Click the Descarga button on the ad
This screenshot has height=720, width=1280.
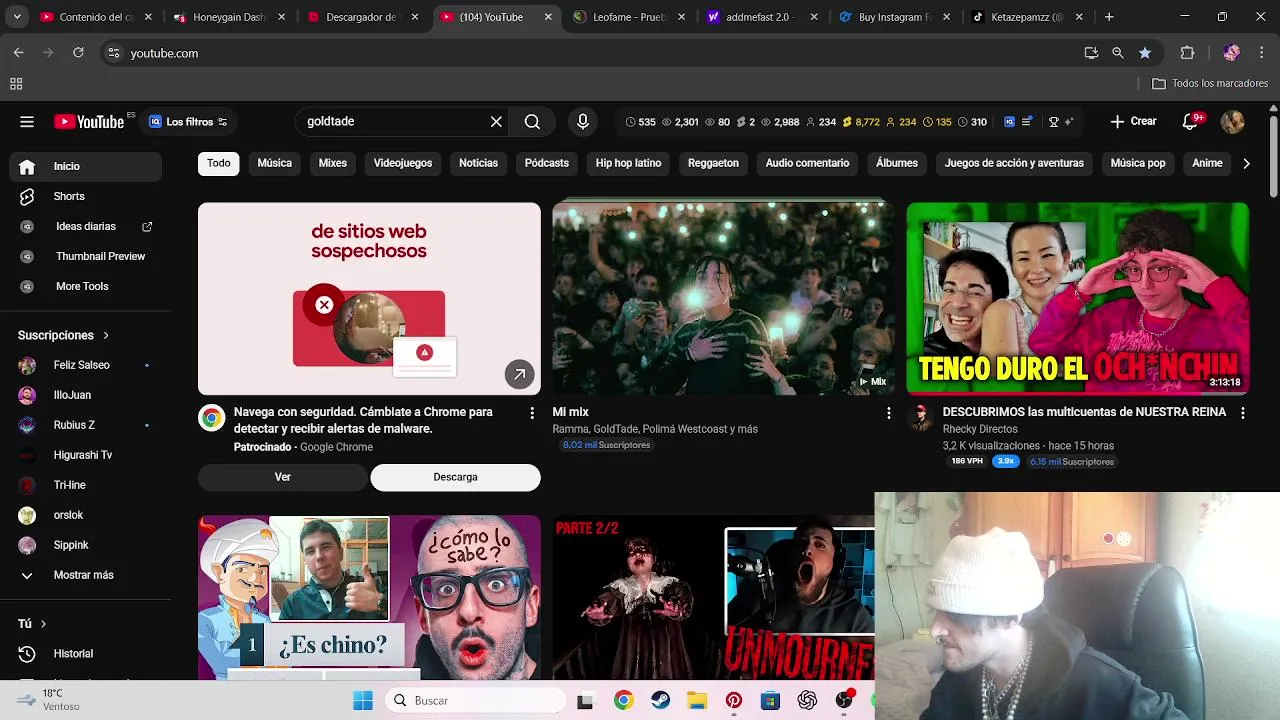click(x=455, y=477)
